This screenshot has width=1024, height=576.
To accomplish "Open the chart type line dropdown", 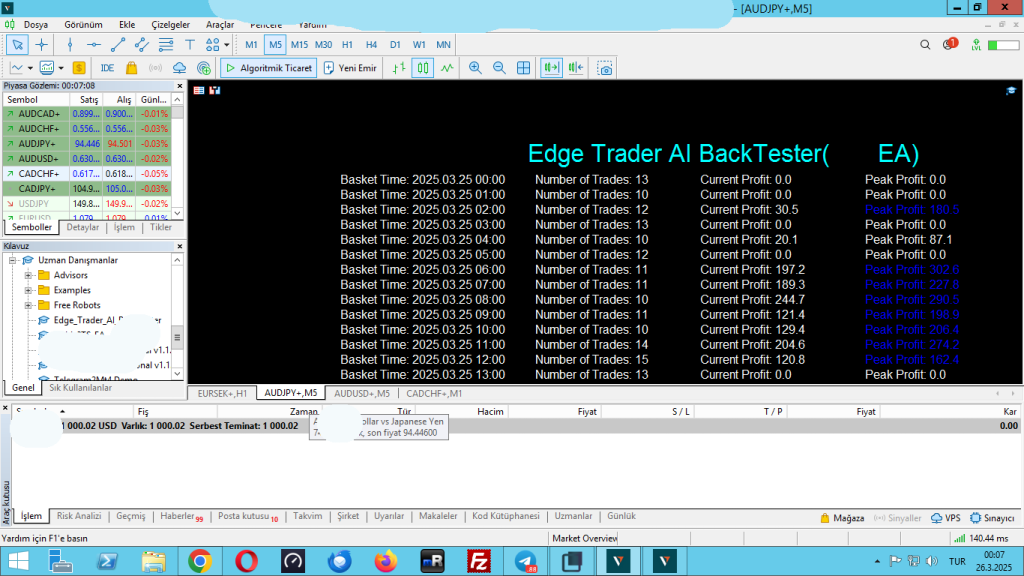I will 30,68.
